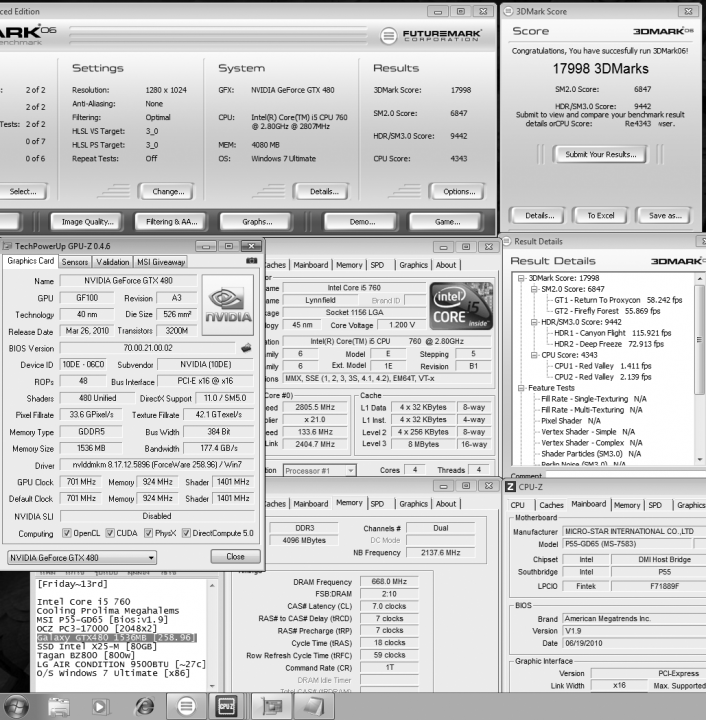Screen dimensions: 706x720
Task: Open Caches tab in the Mainboard CPU-Z window
Action: (x=551, y=505)
